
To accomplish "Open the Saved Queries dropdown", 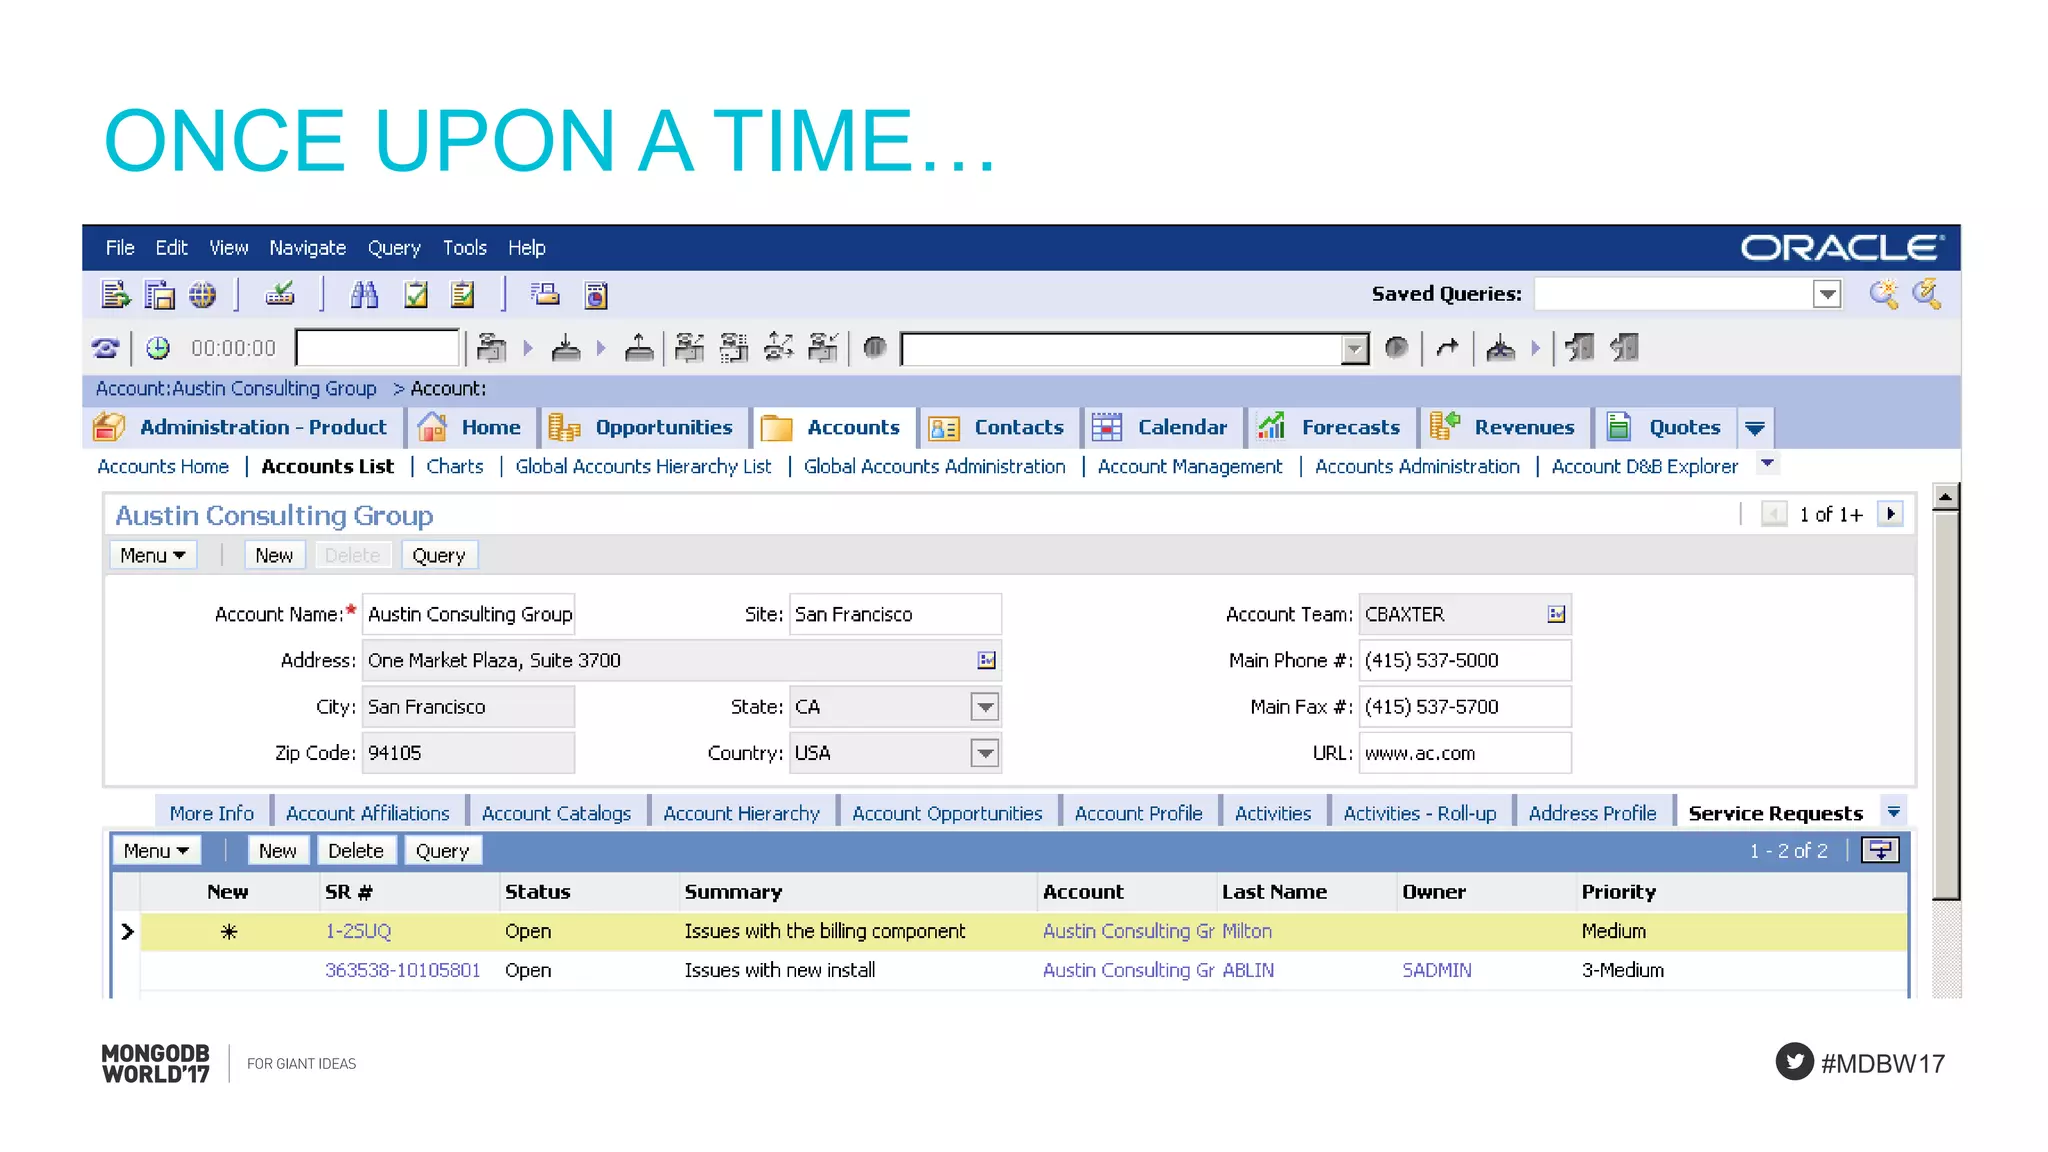I will point(1827,294).
